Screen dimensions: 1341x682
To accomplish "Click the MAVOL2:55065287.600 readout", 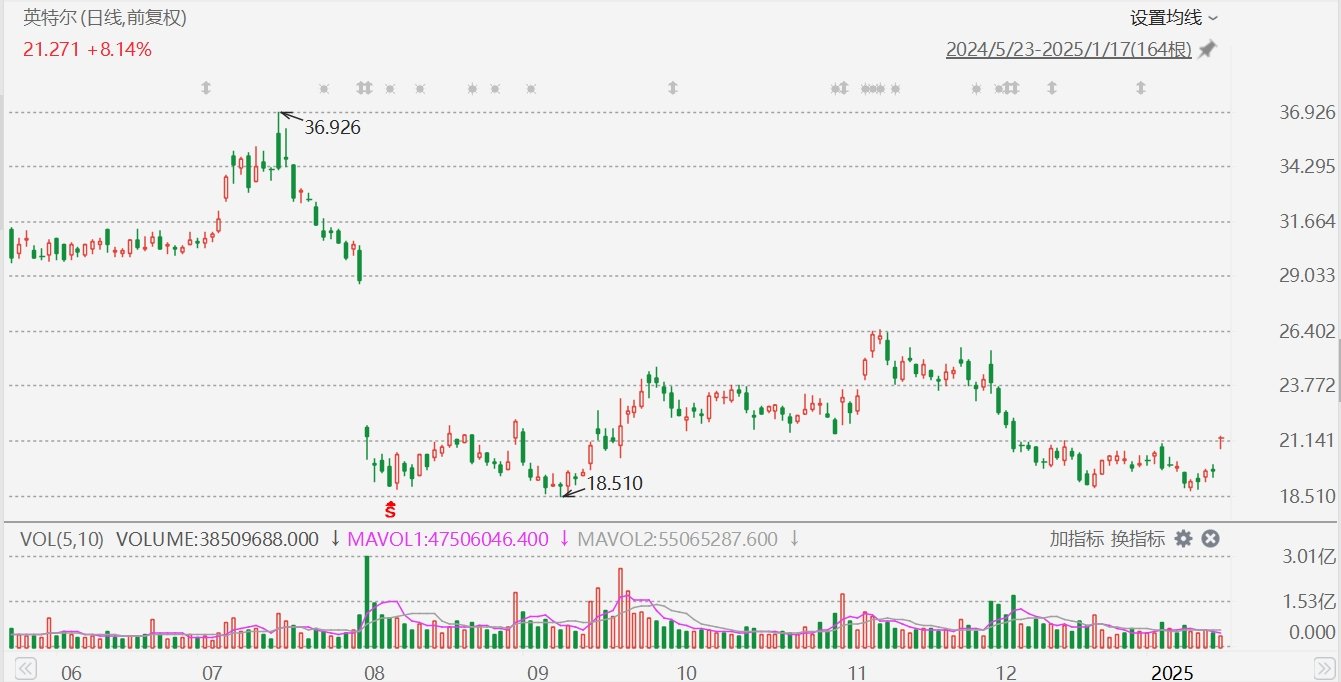I will point(677,539).
